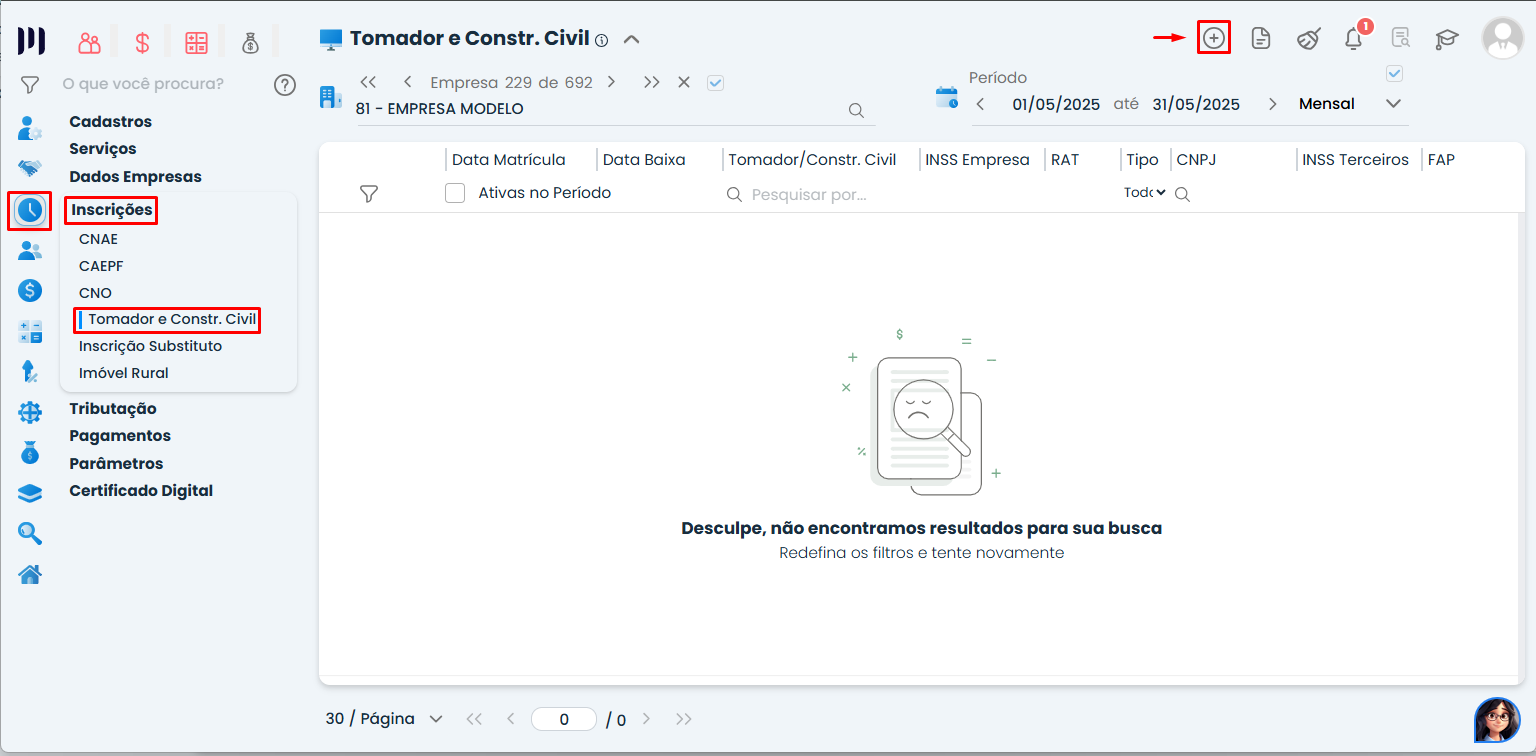
Task: Select the user with gear sidebar icon
Action: point(30,128)
